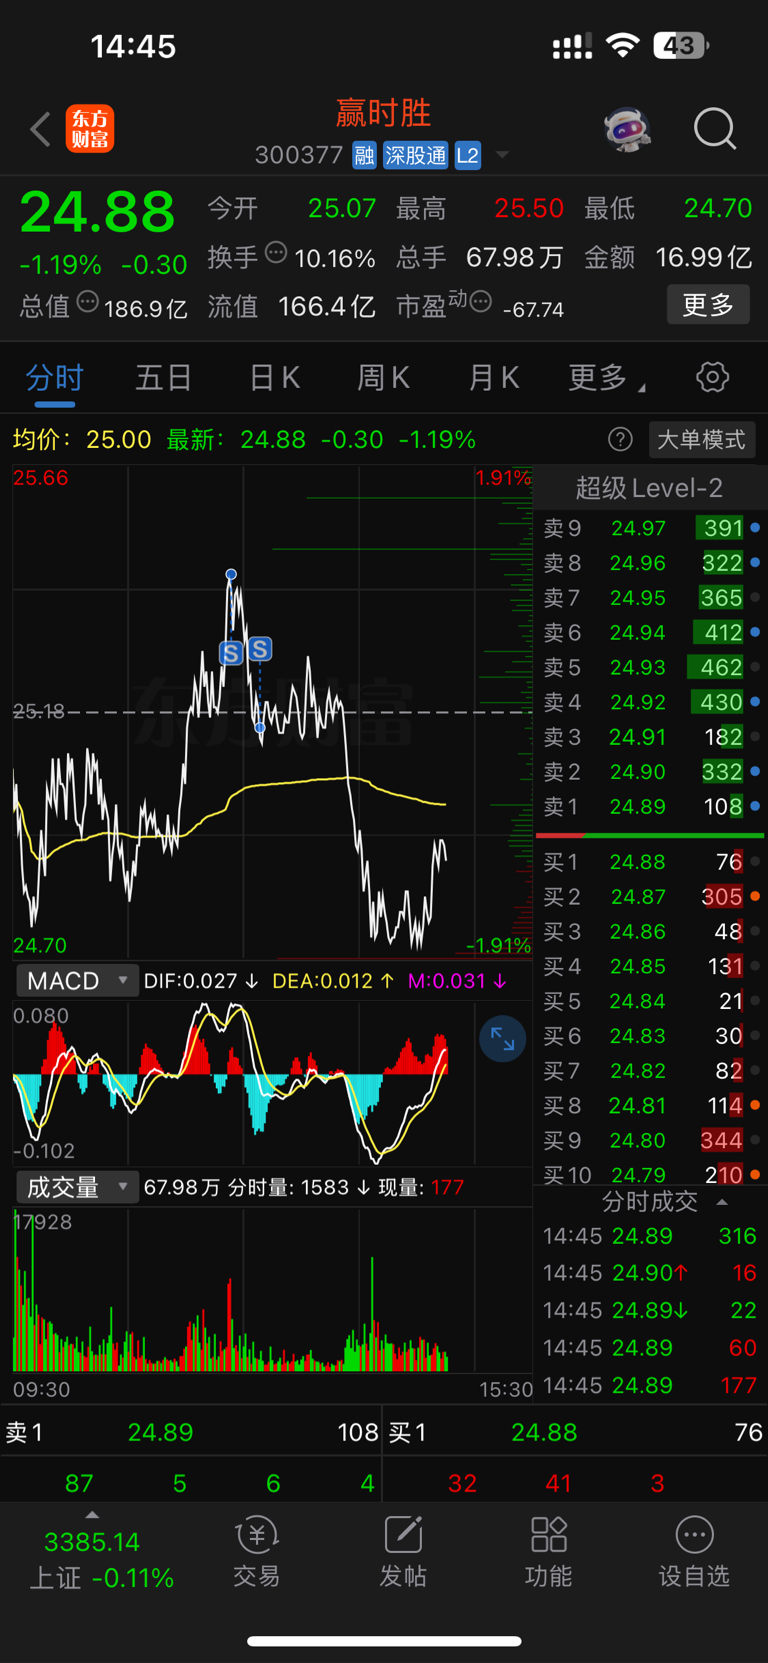Tap 设自选 add to watchlist
768x1663 pixels.
coord(694,1551)
